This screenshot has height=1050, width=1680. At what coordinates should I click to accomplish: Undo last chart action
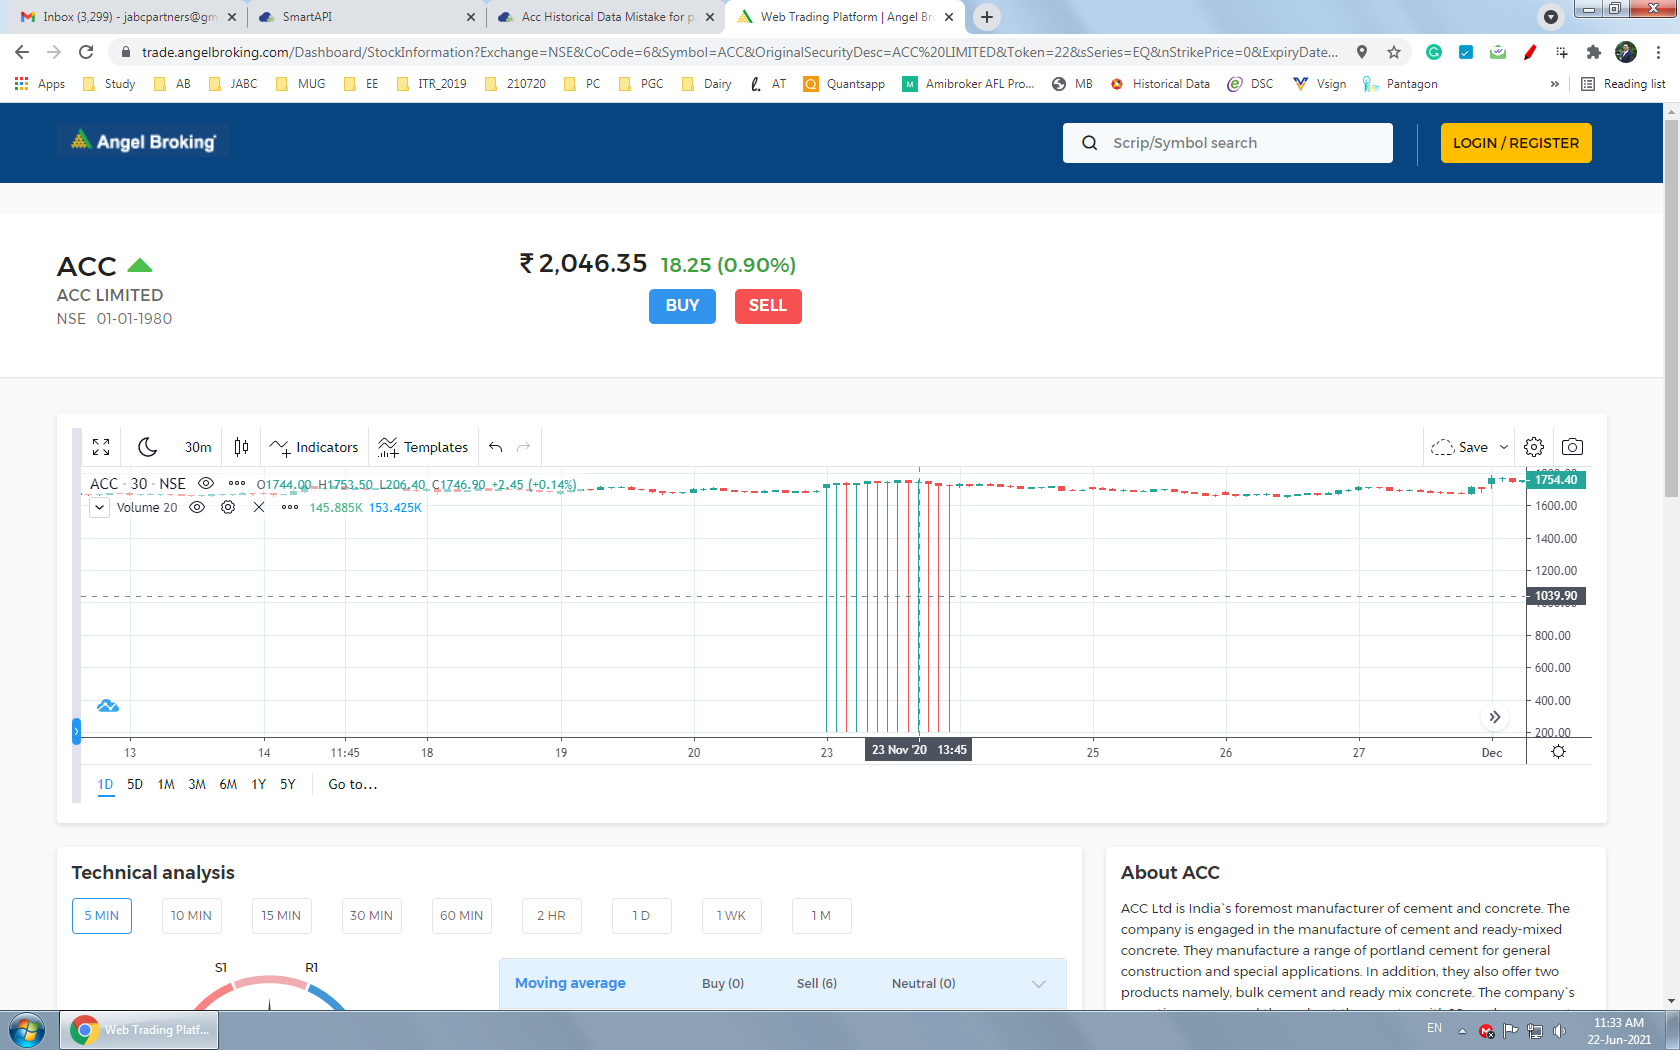tap(496, 447)
